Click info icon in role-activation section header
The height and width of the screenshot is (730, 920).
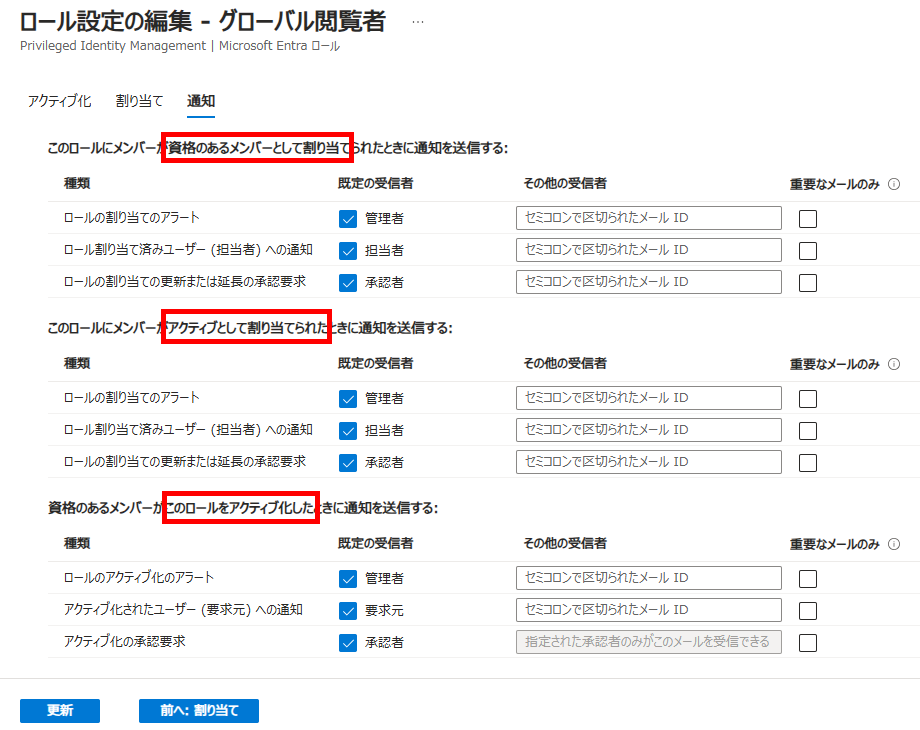pos(894,545)
